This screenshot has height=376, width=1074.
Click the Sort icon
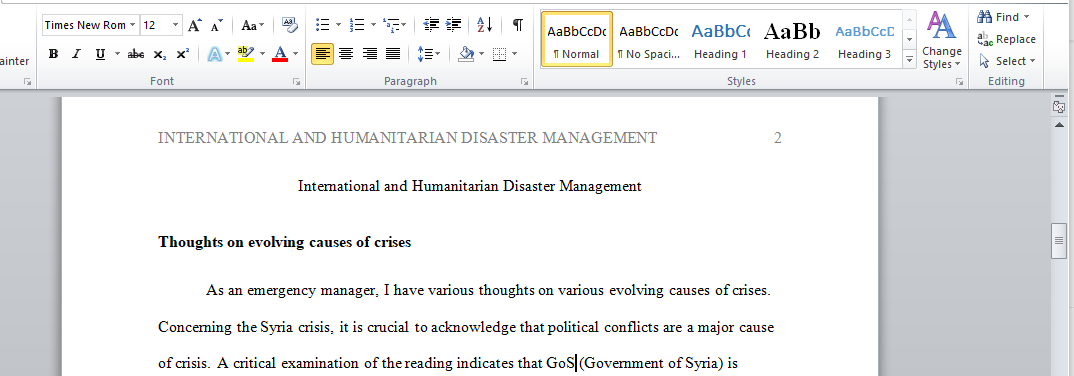click(x=485, y=25)
